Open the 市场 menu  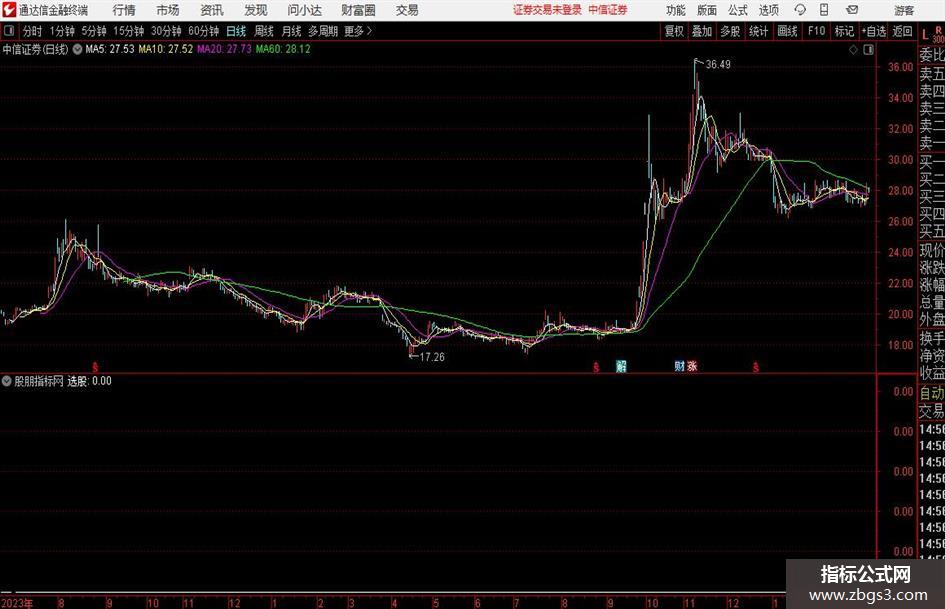168,10
